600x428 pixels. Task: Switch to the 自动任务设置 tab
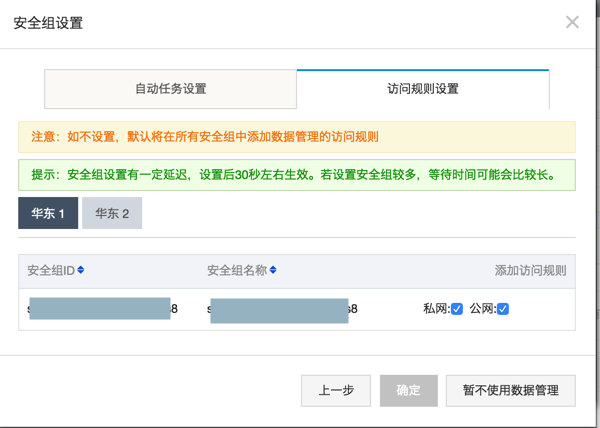[170, 89]
